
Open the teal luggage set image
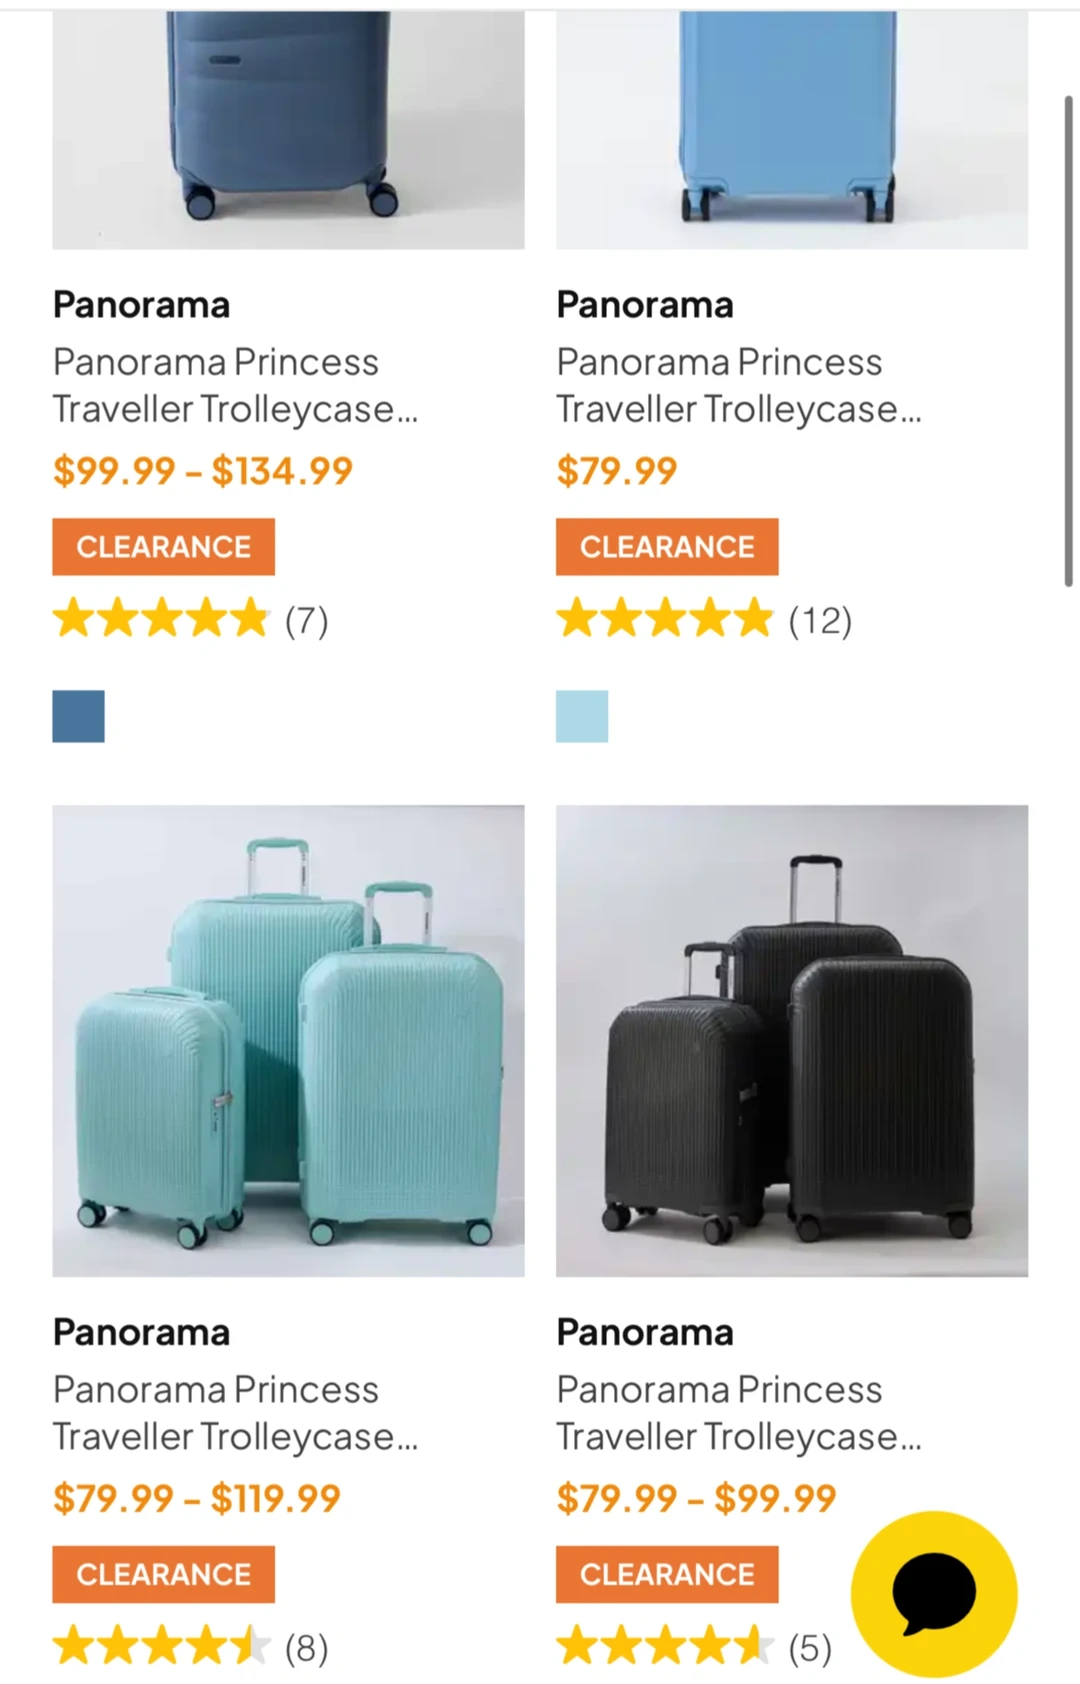click(x=288, y=1040)
